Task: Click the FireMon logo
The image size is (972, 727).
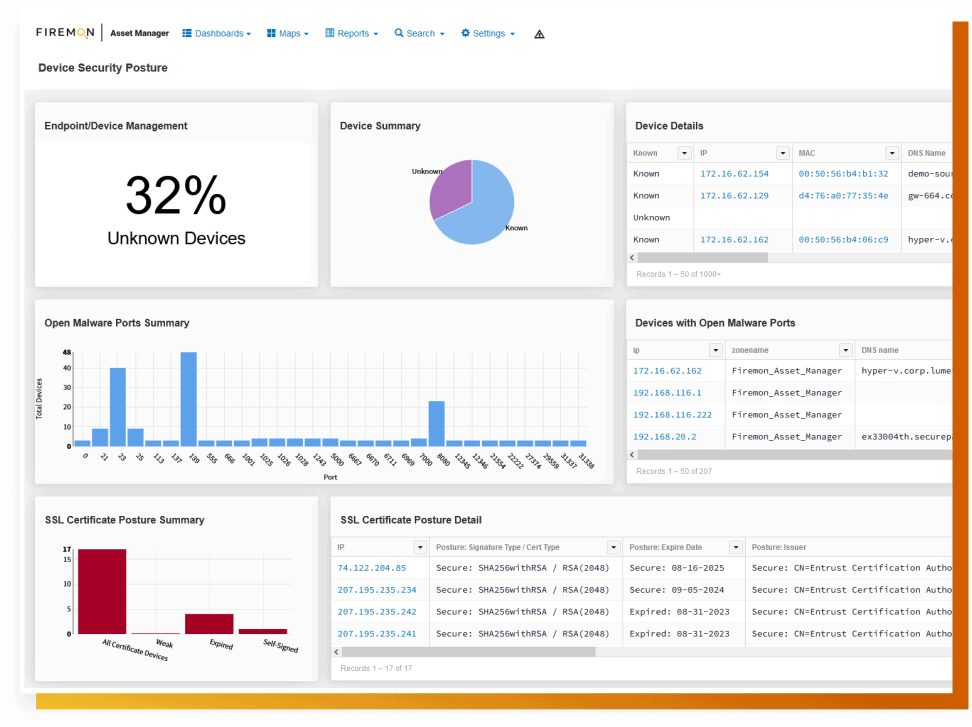Action: tap(66, 33)
